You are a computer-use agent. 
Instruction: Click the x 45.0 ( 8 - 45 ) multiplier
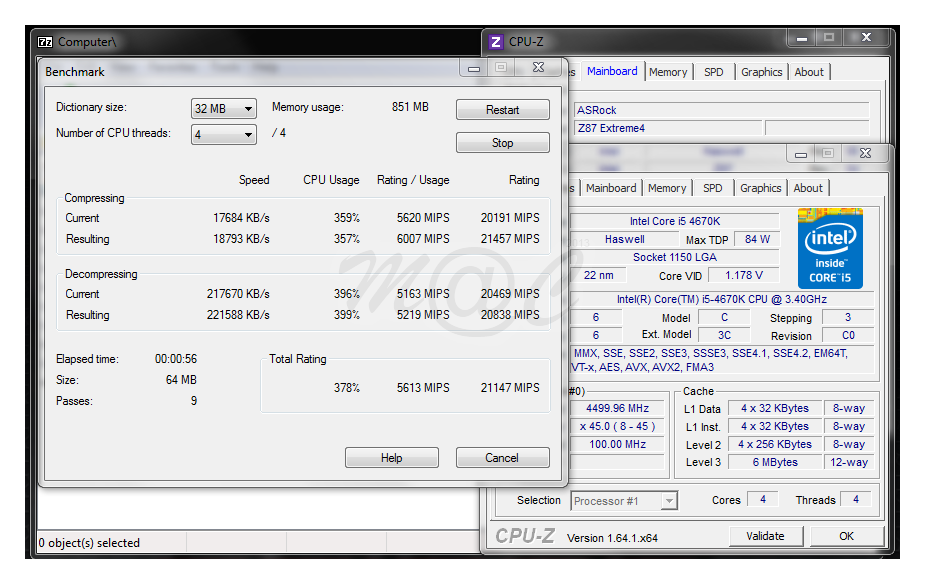617,426
